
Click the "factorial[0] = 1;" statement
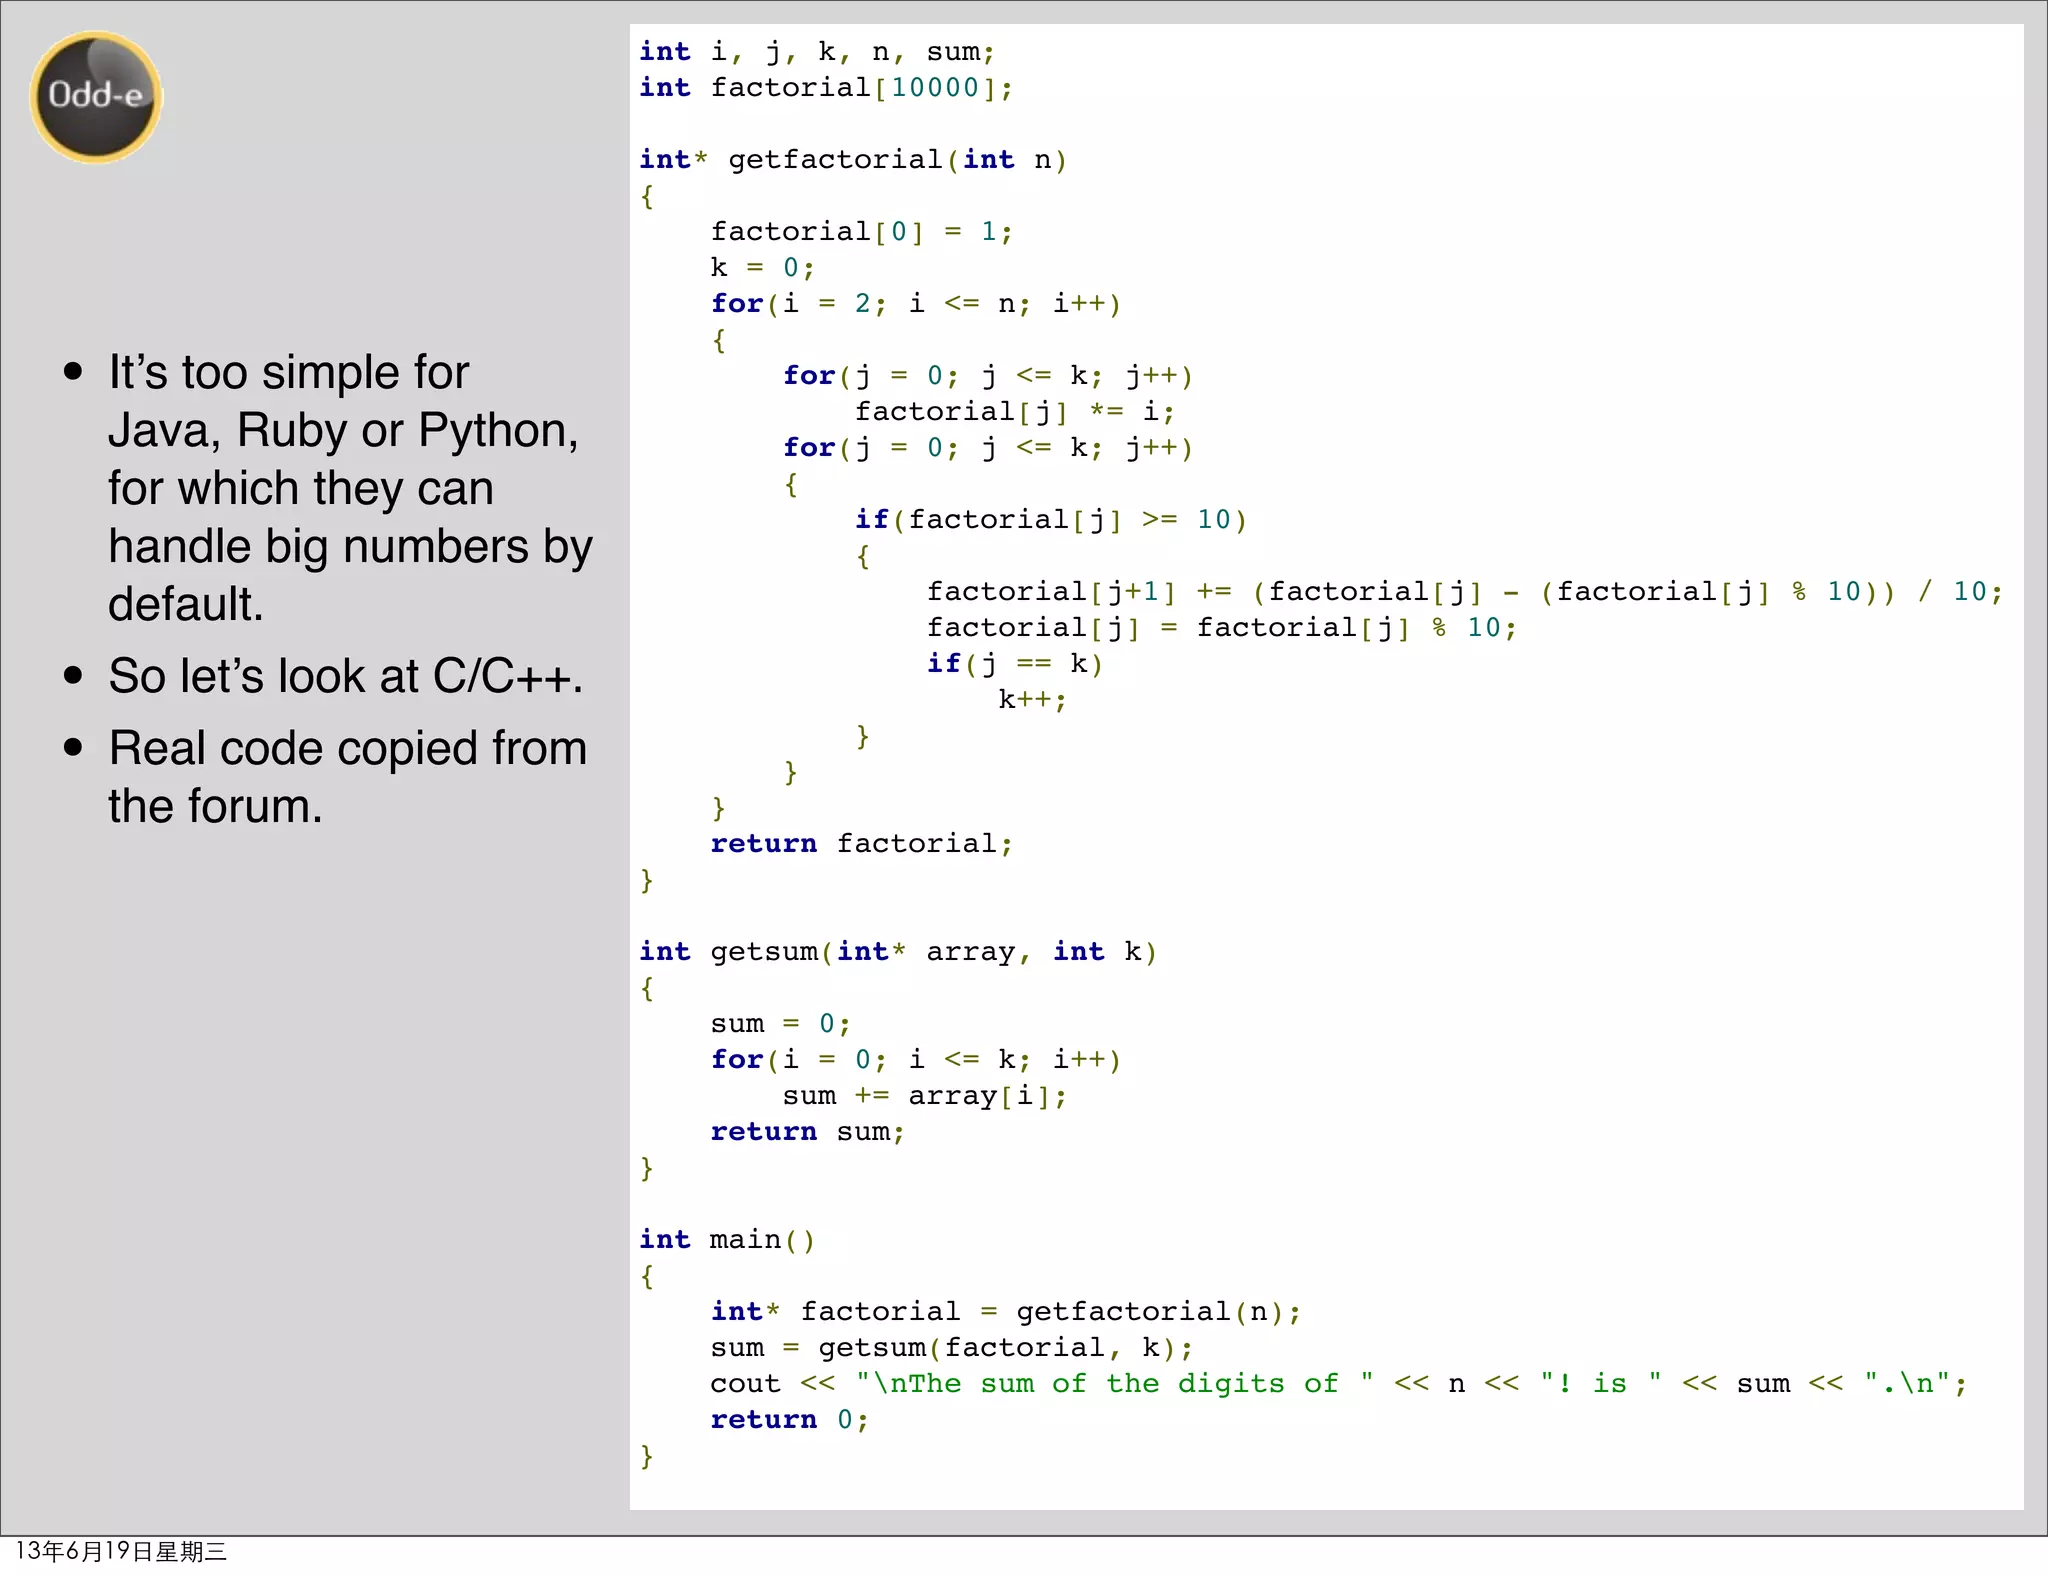point(861,232)
